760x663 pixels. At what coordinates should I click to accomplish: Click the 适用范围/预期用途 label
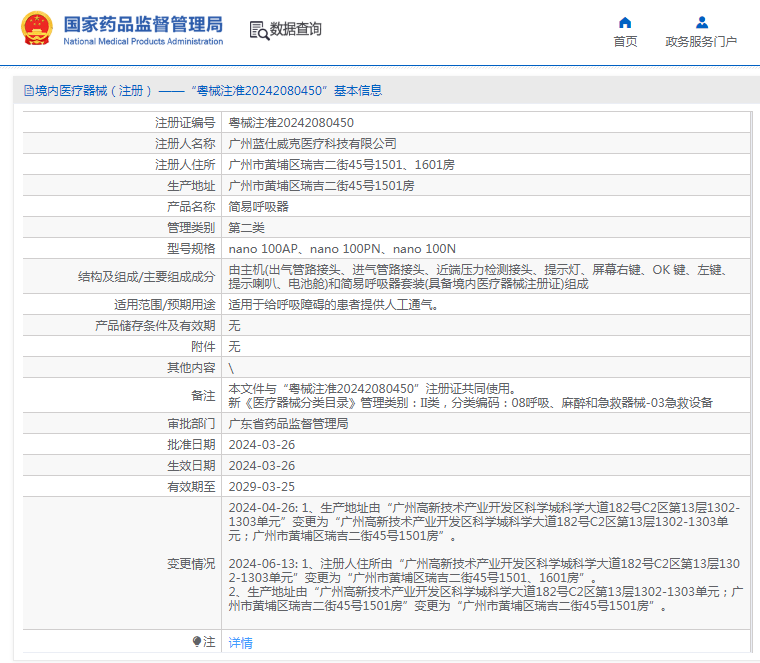point(164,304)
